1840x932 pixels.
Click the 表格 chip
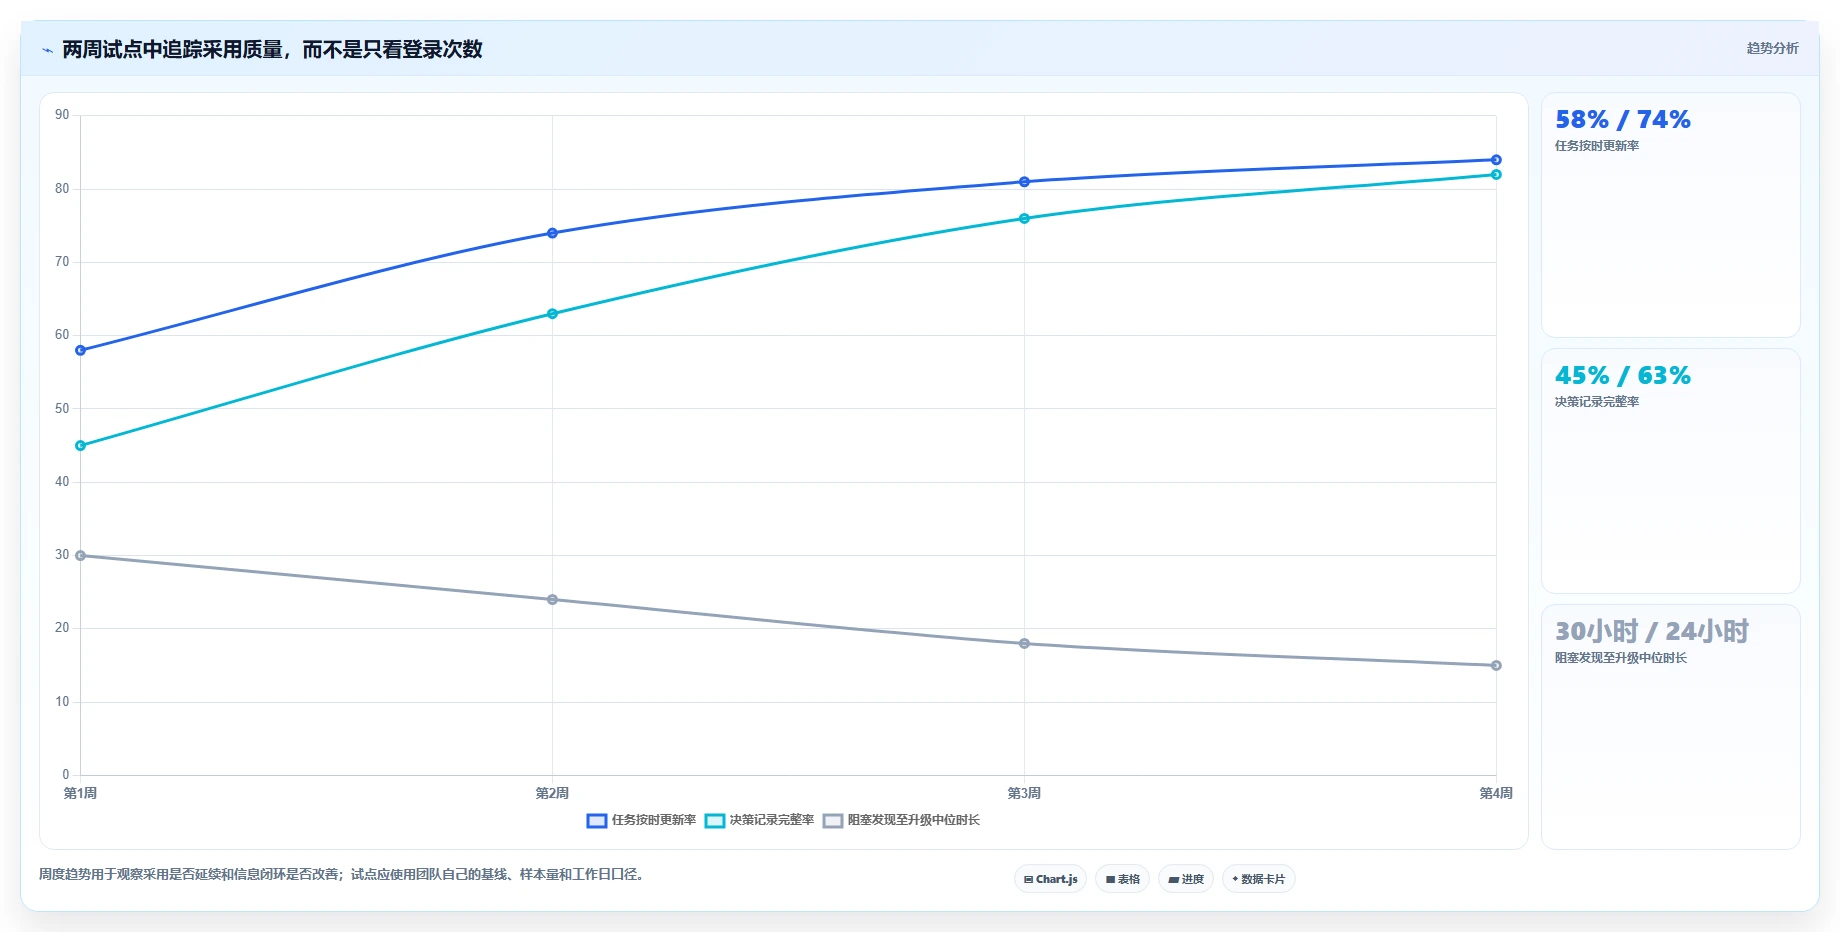pyautogui.click(x=1122, y=879)
